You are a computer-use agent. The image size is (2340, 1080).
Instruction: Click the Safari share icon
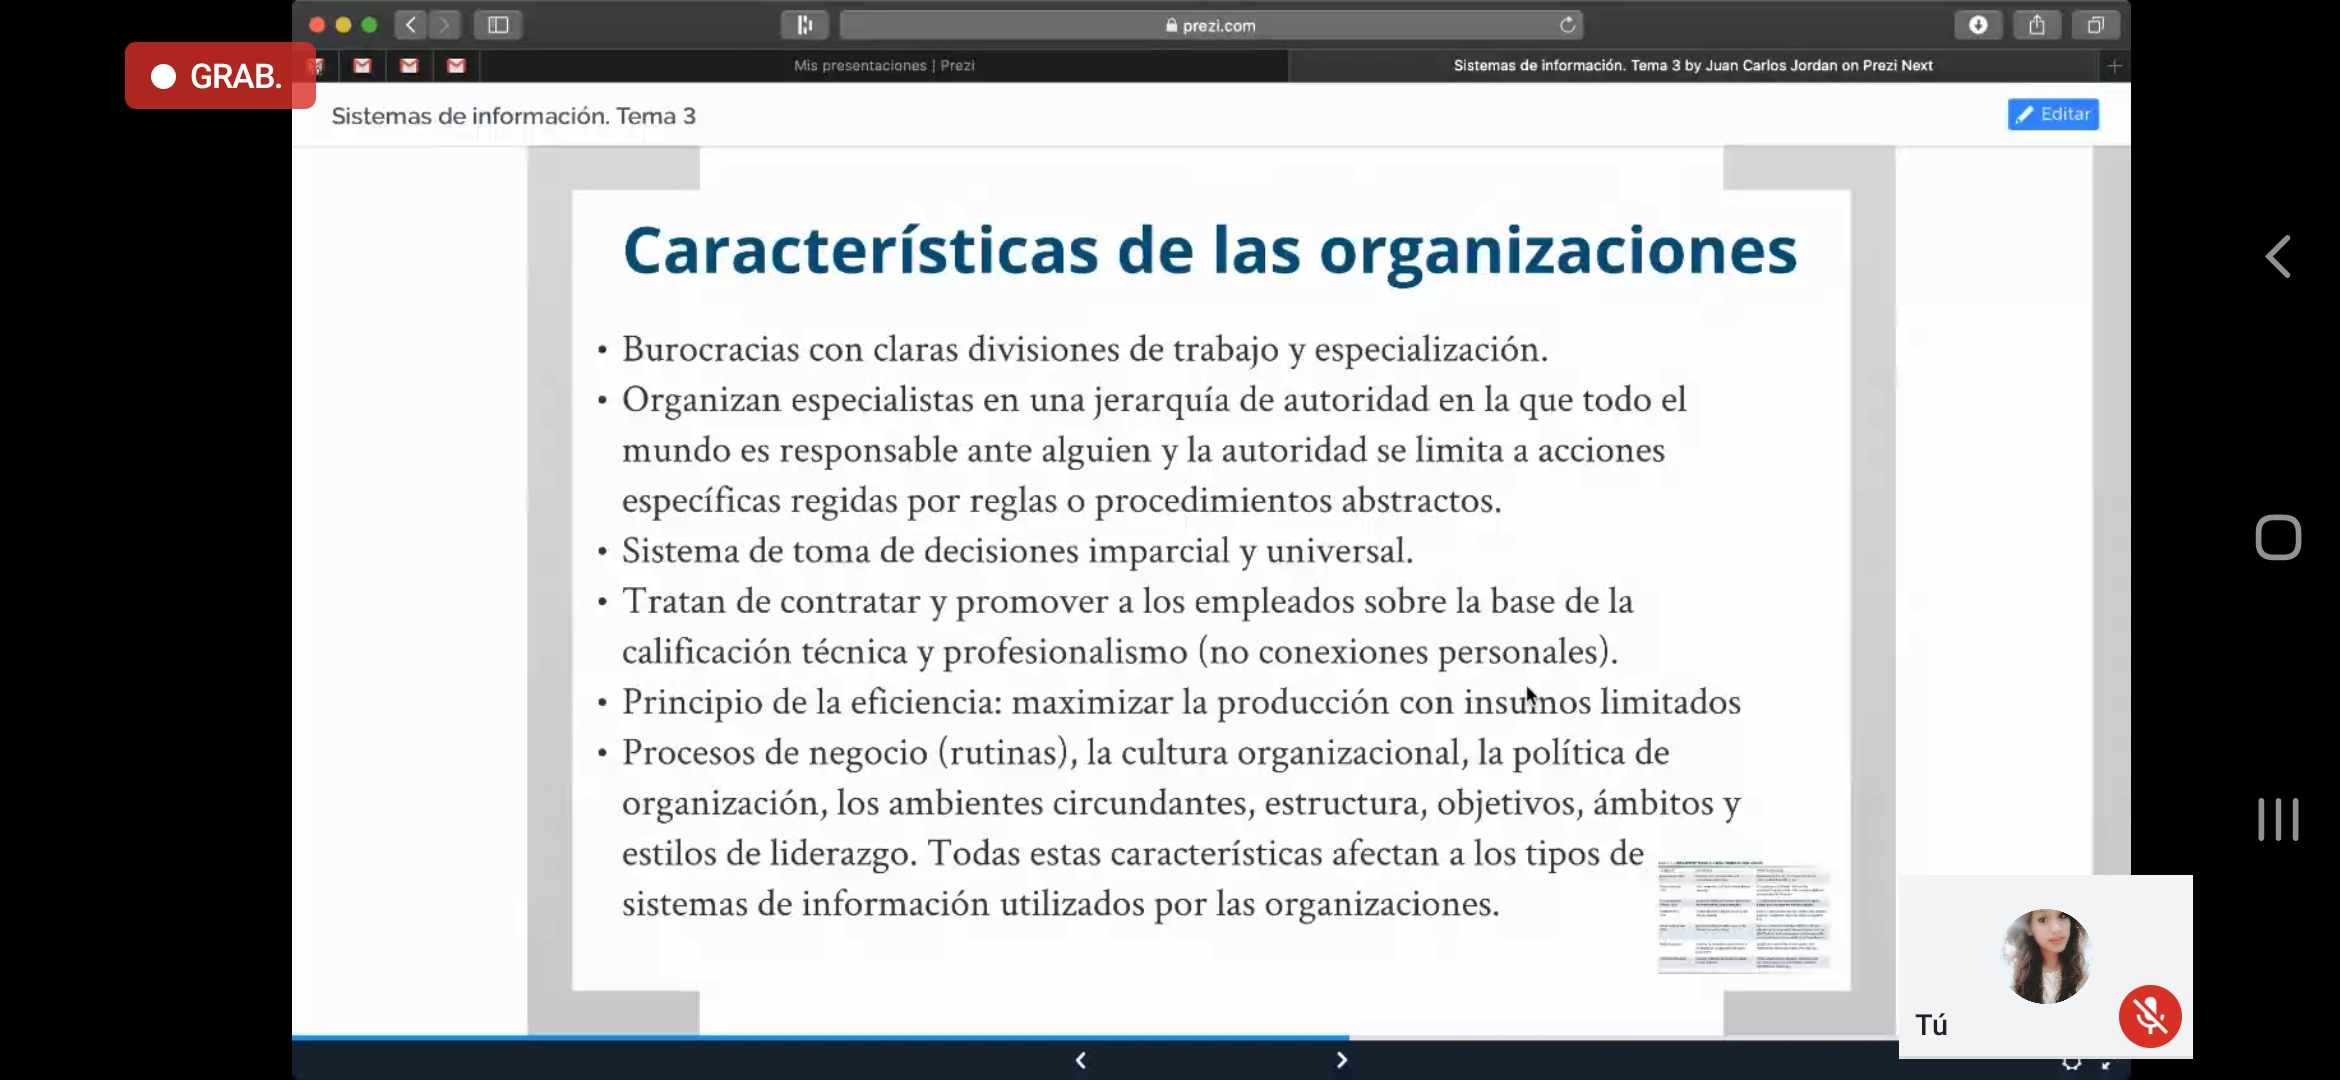pos(2036,25)
